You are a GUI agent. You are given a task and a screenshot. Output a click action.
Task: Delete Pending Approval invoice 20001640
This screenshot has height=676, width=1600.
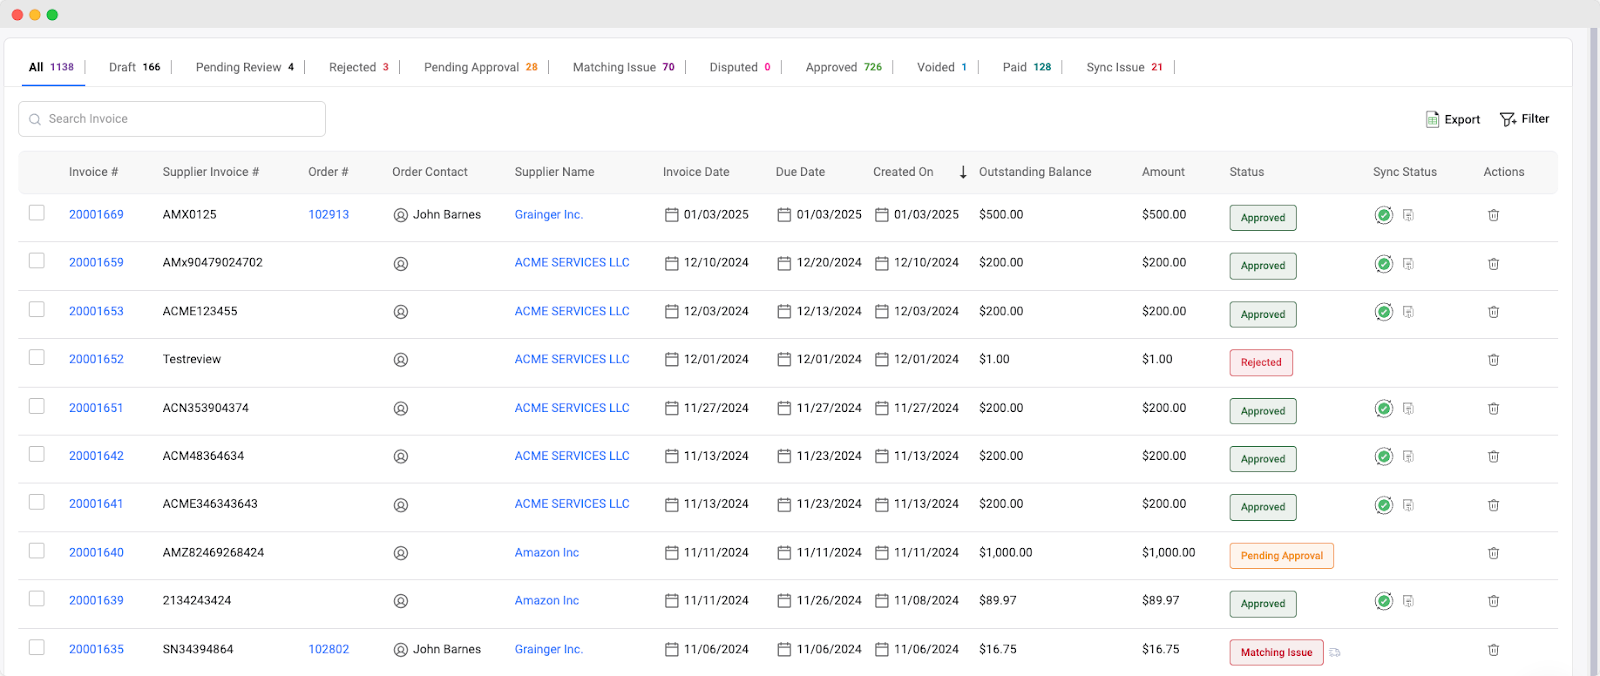click(x=1493, y=553)
